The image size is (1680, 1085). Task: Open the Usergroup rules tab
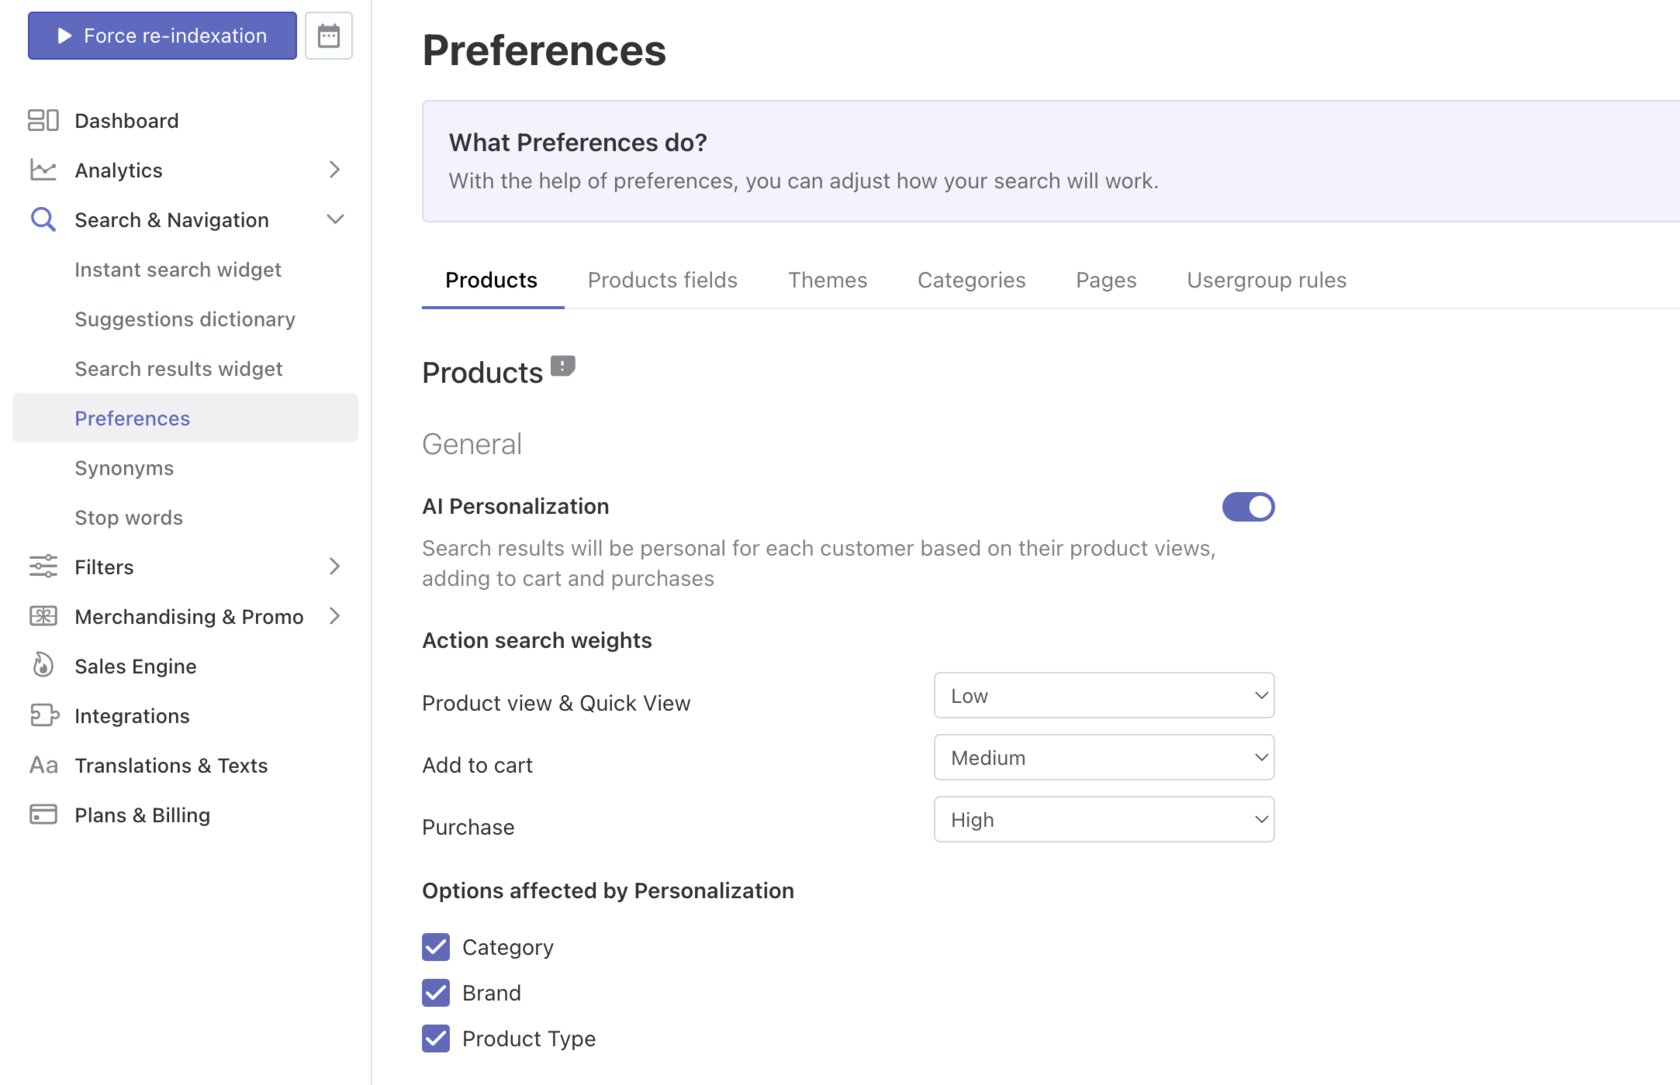(1266, 280)
